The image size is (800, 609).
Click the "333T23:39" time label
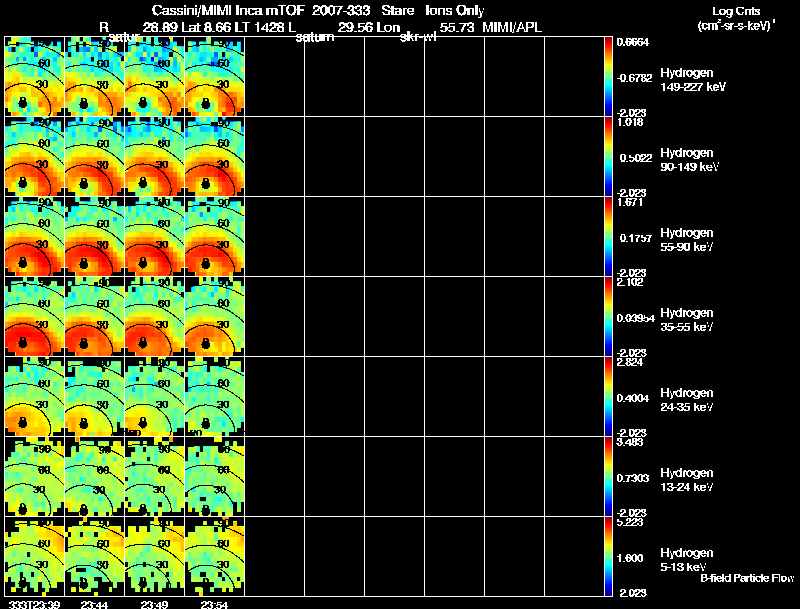[x=35, y=604]
